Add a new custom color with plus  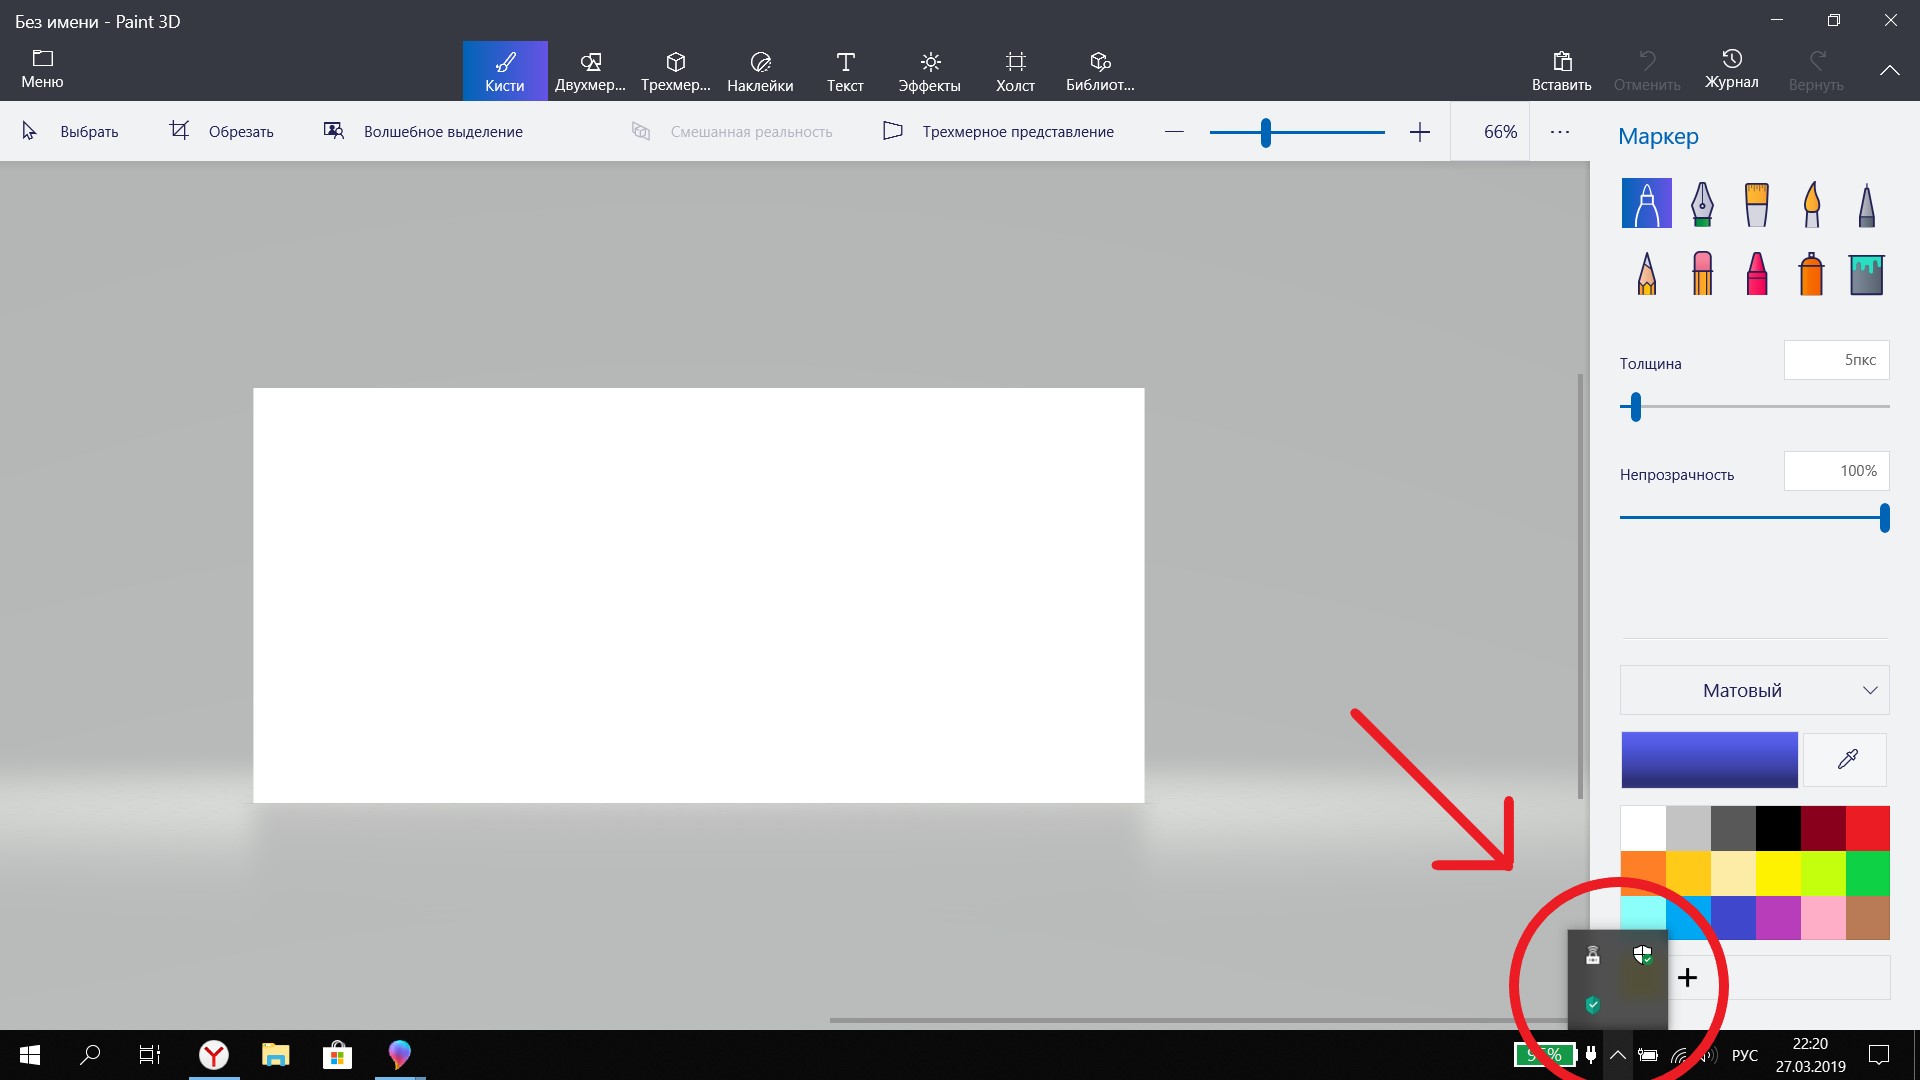click(x=1687, y=977)
